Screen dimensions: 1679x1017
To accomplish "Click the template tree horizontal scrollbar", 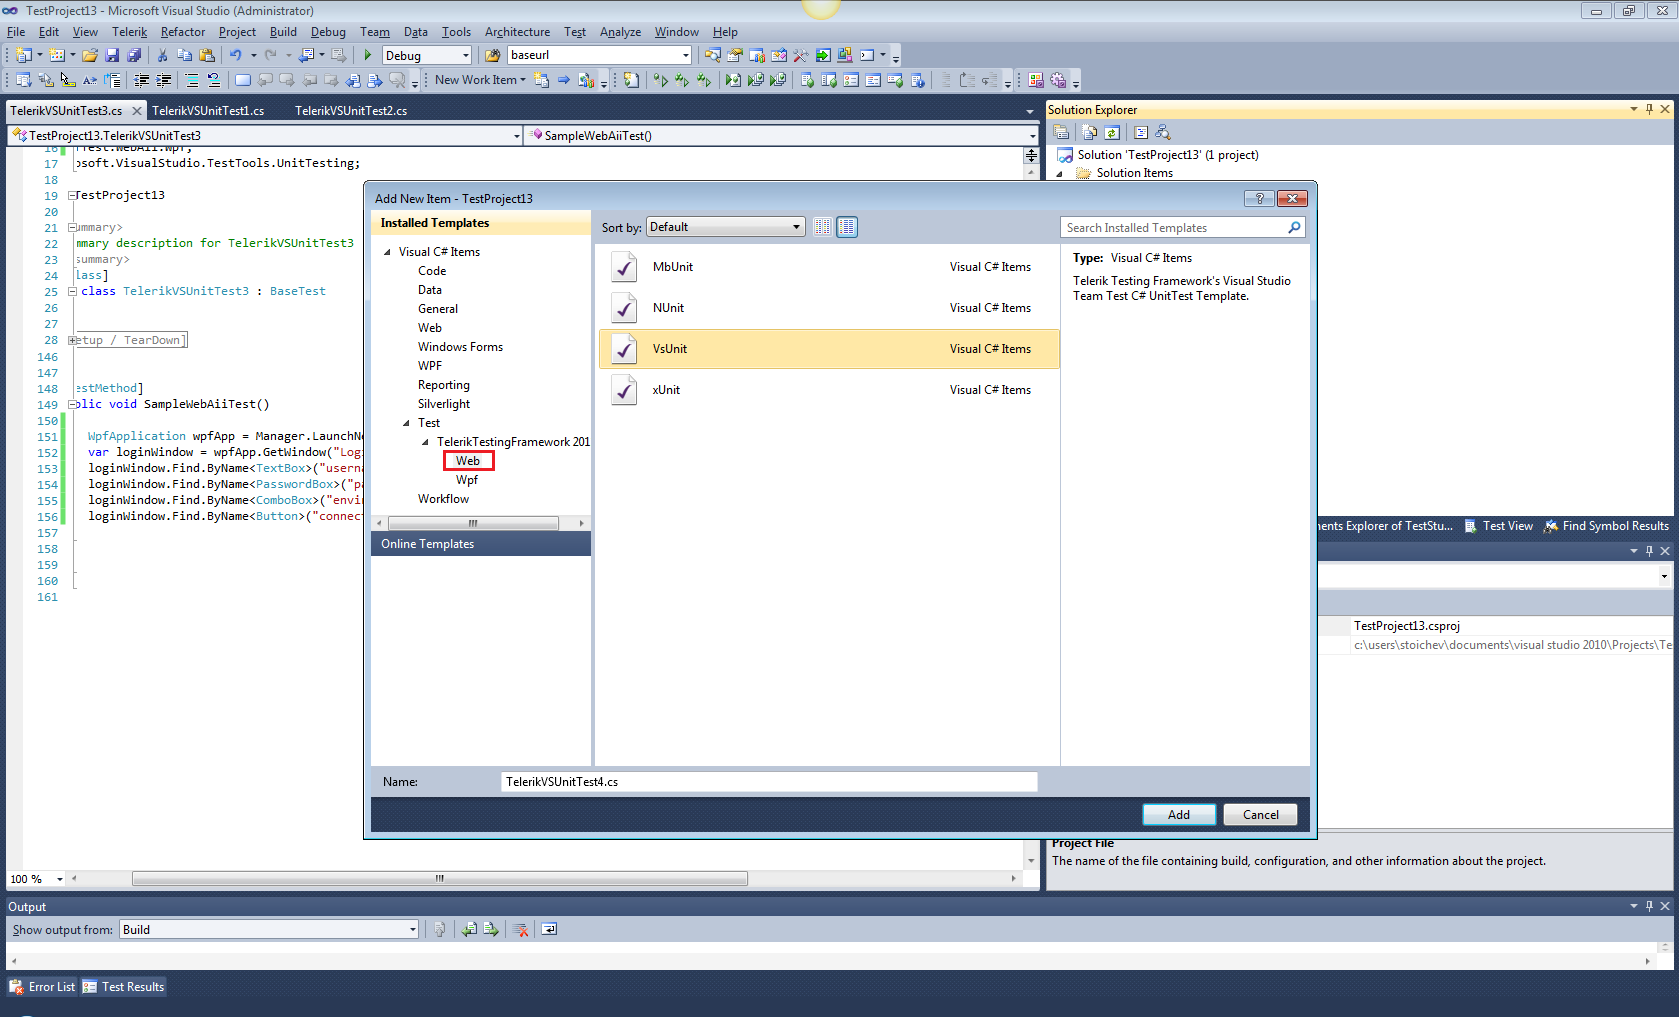I will pyautogui.click(x=473, y=523).
